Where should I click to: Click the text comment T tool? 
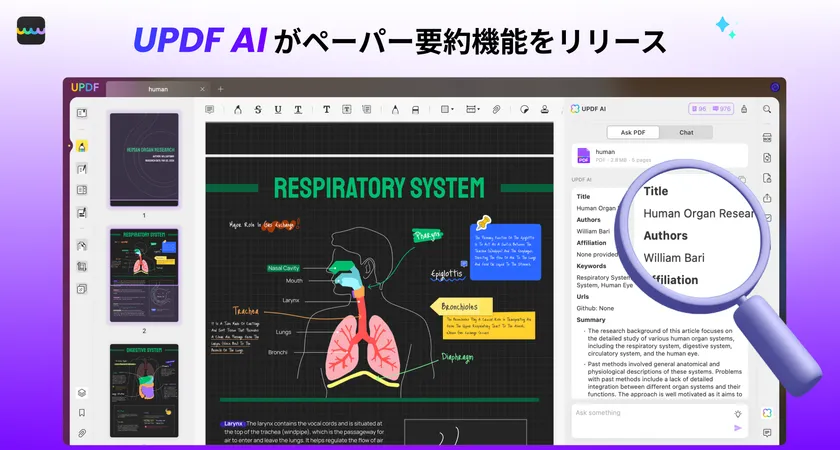click(x=326, y=109)
